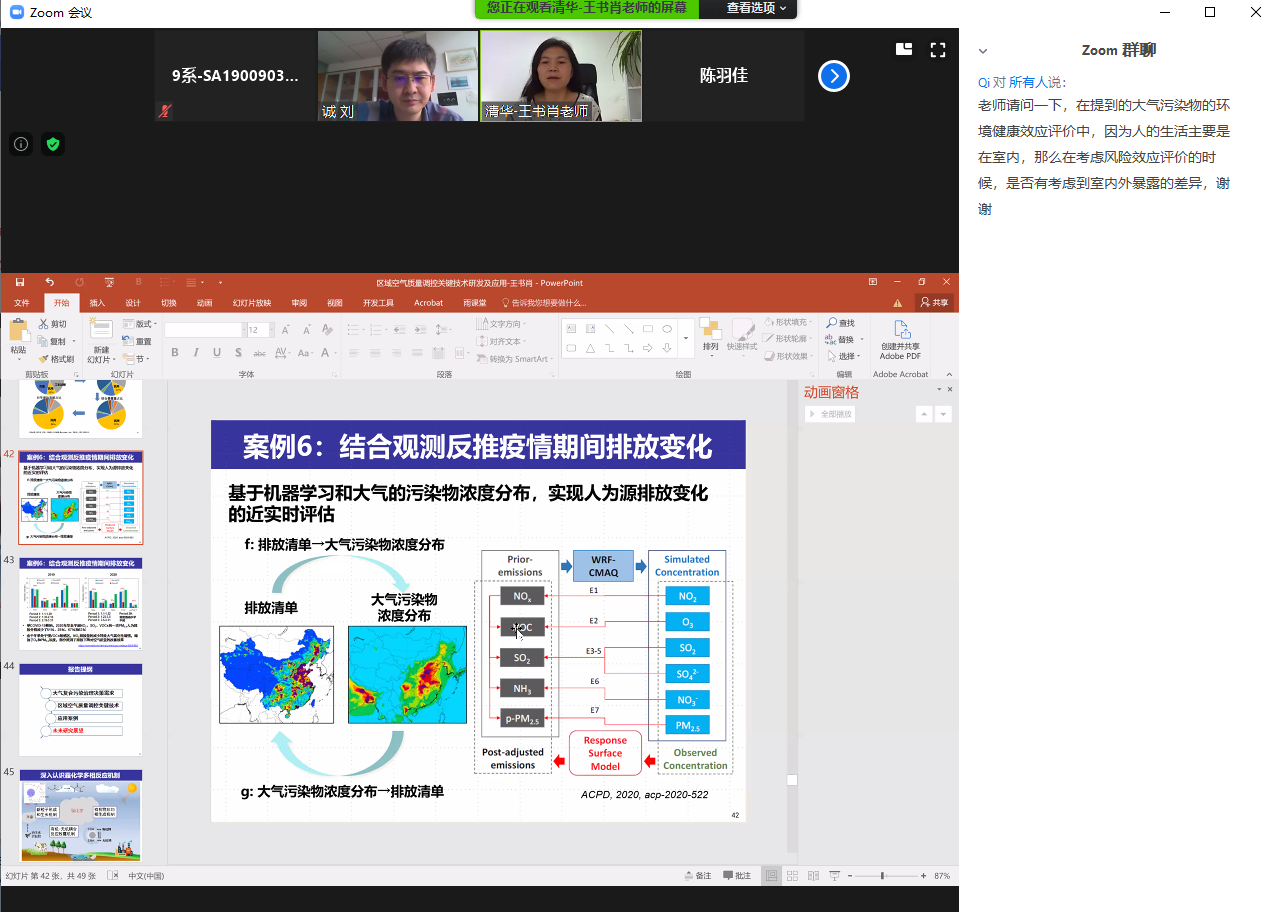Open the 幻灯片放映 ribbon tab
1276x912 pixels.
coord(251,303)
